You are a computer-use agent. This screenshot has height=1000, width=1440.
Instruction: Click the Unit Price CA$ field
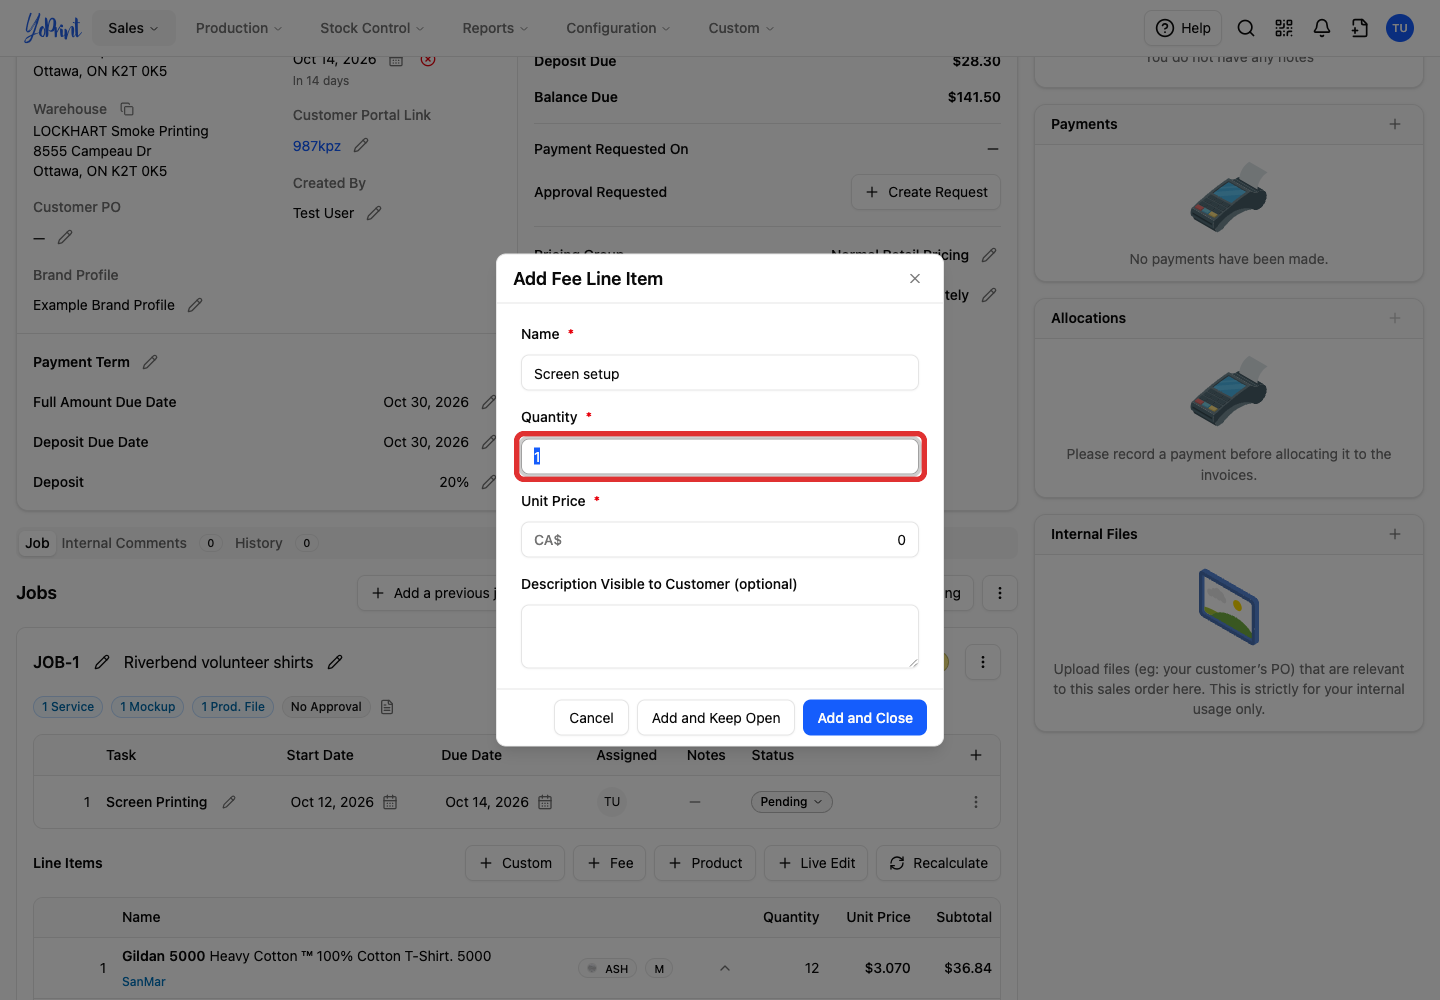point(720,540)
